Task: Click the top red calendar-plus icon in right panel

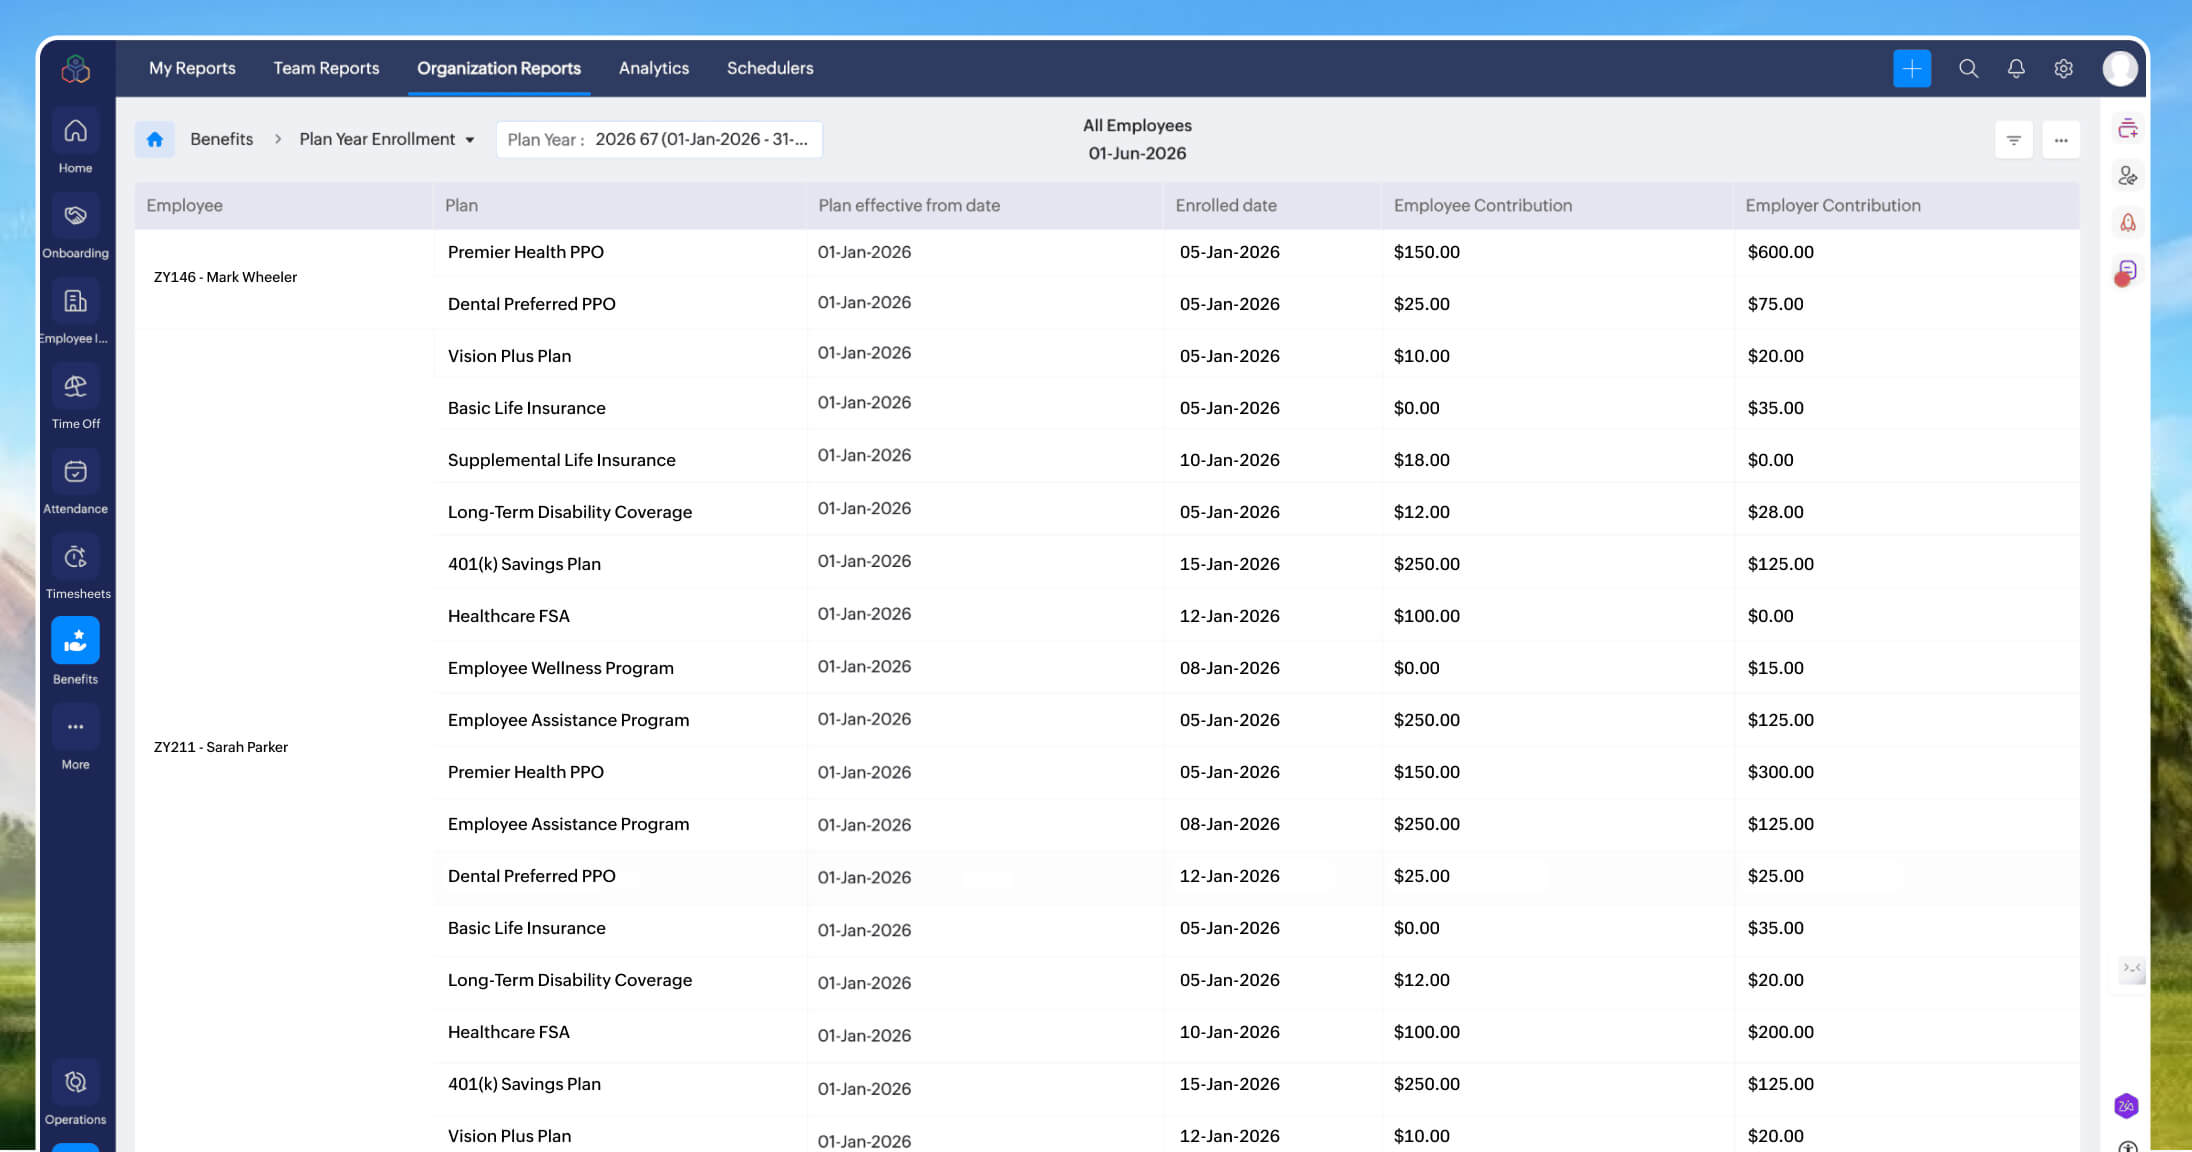Action: coord(2127,128)
